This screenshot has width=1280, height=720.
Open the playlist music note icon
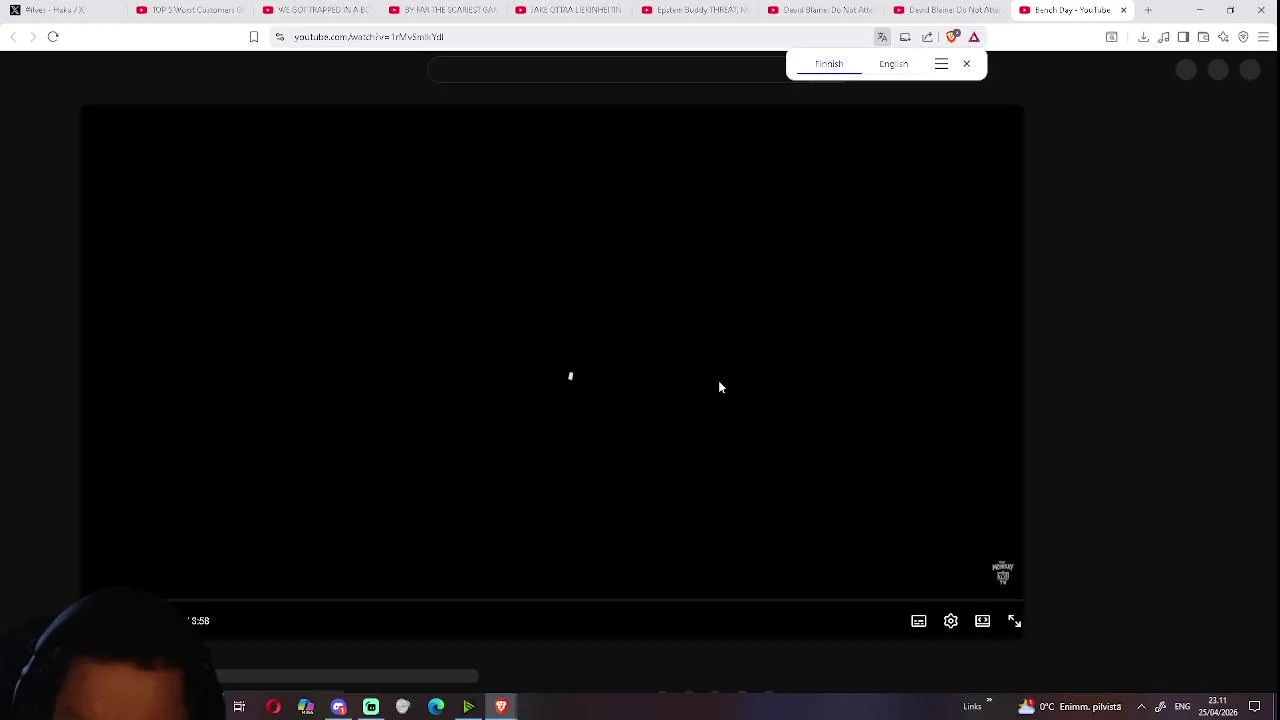tap(1164, 37)
